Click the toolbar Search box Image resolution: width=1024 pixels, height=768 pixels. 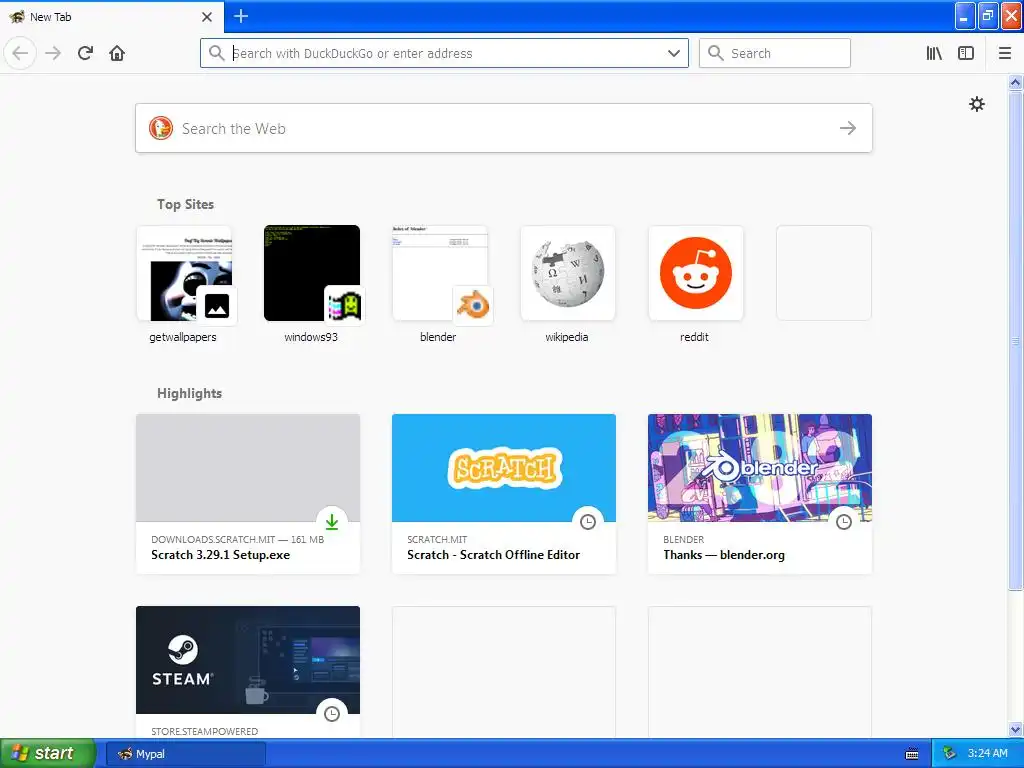tap(775, 53)
